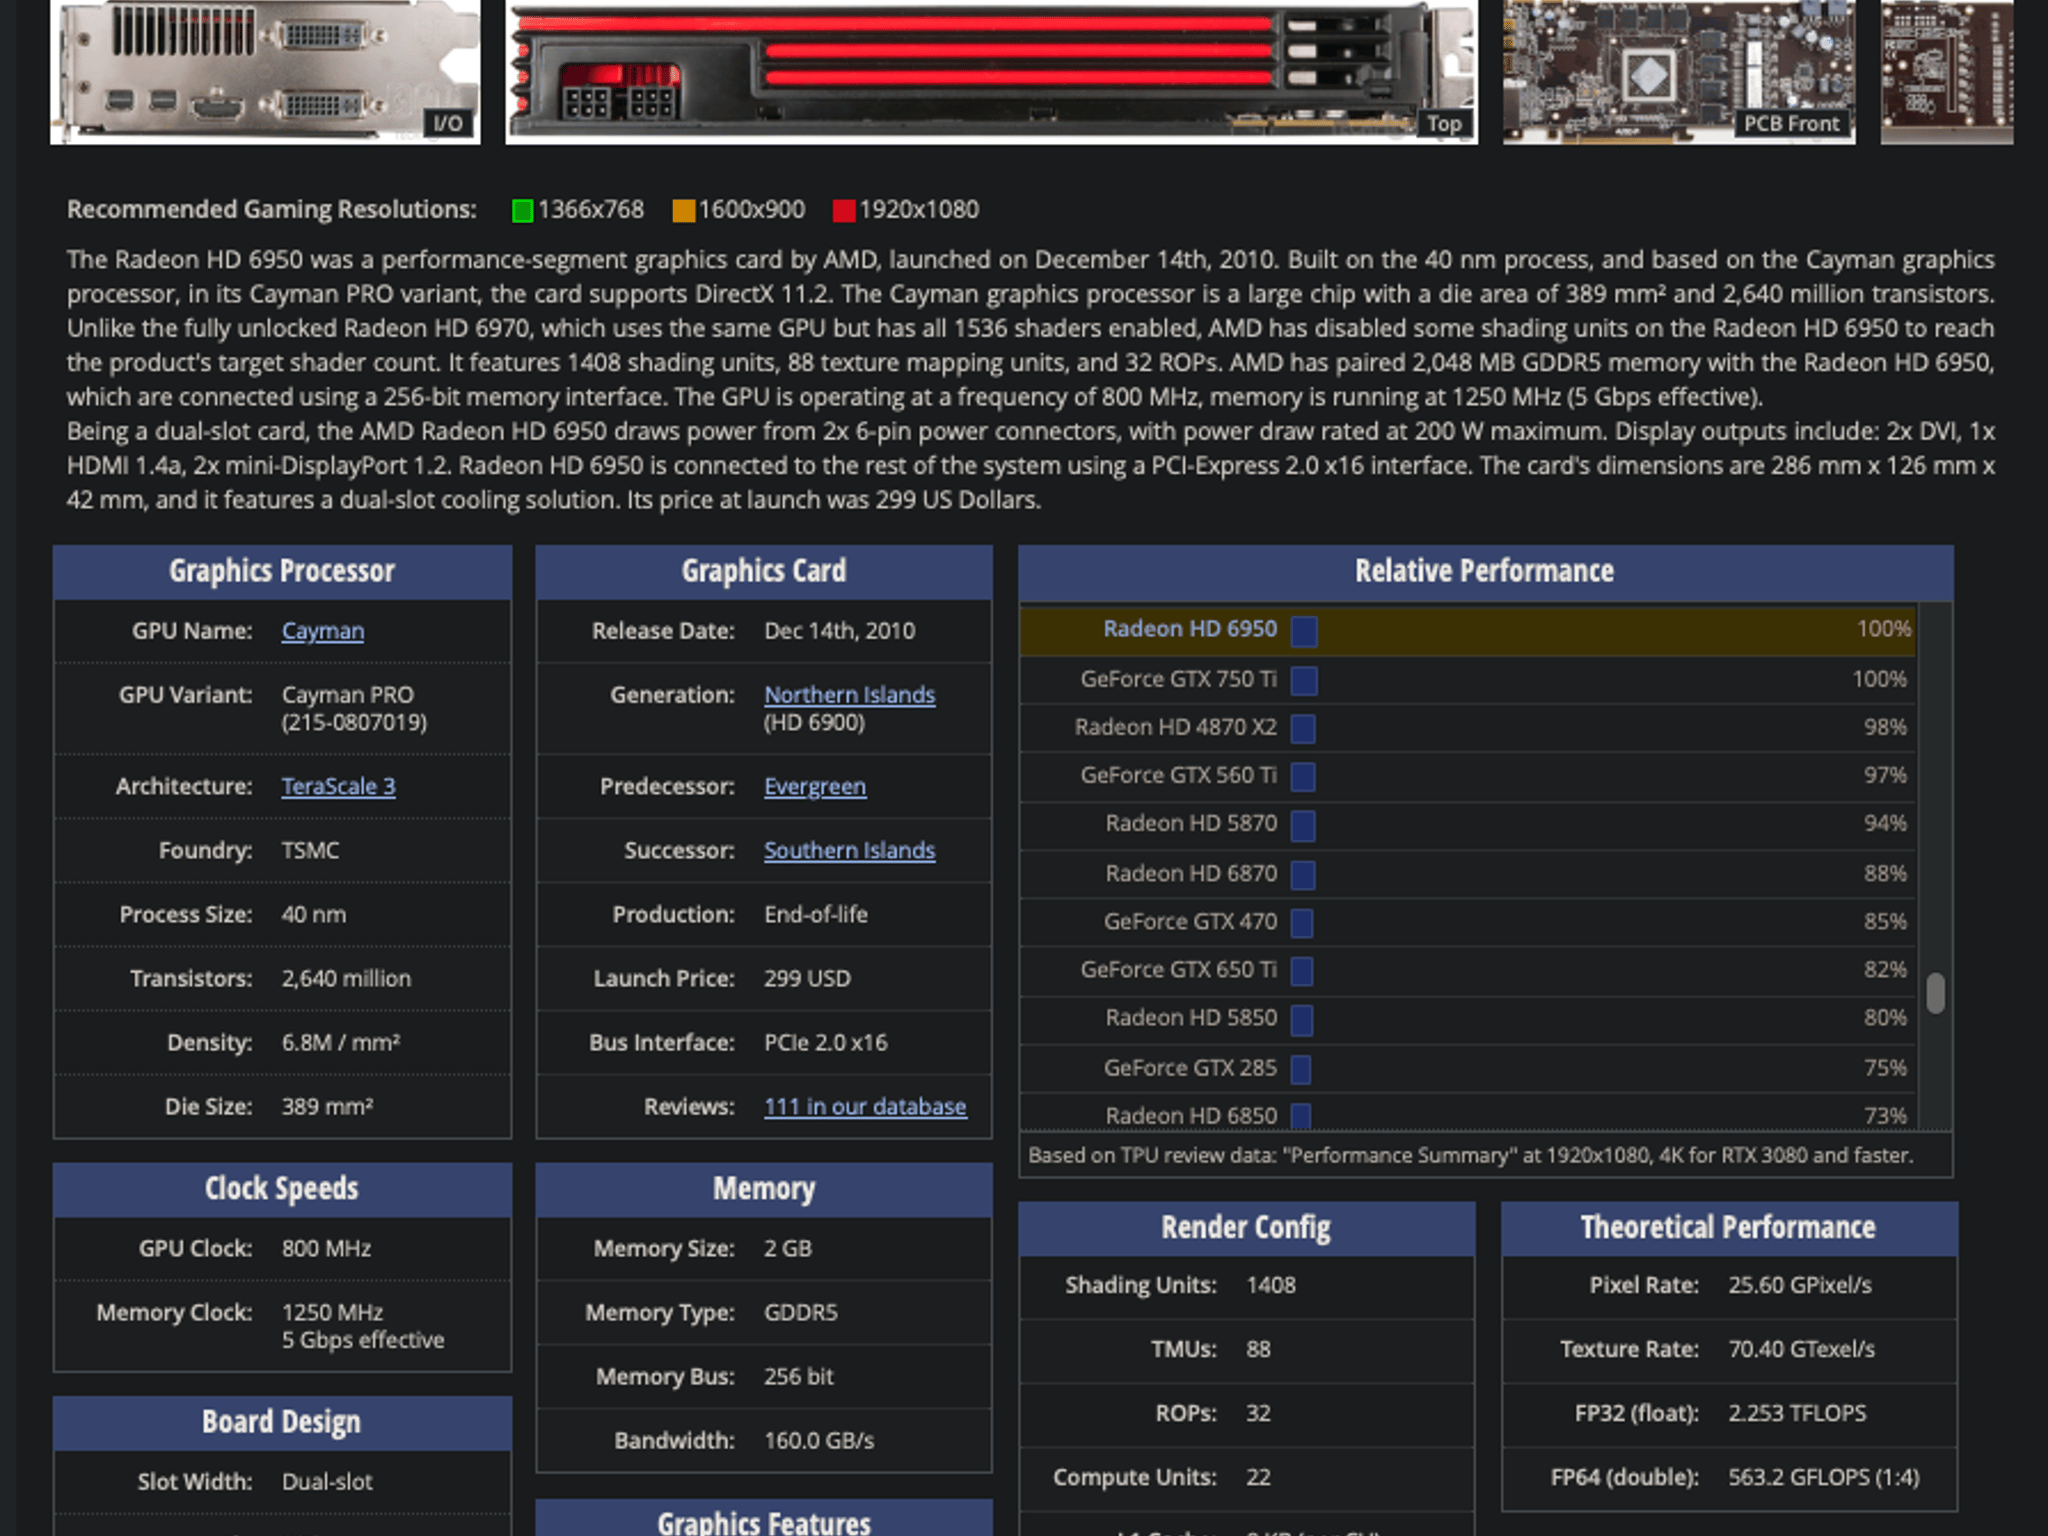Open the Southern Islands successor link
2048x1536 pixels.
click(x=850, y=850)
